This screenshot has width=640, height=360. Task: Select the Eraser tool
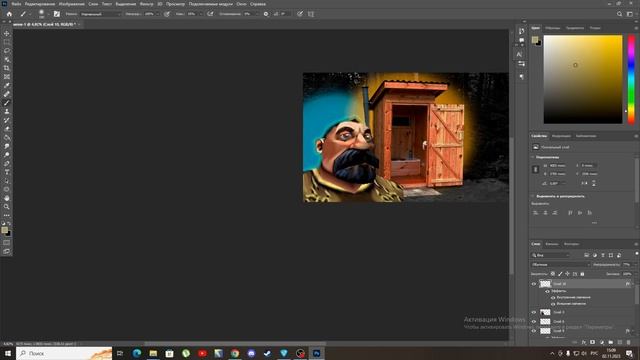tap(7, 129)
